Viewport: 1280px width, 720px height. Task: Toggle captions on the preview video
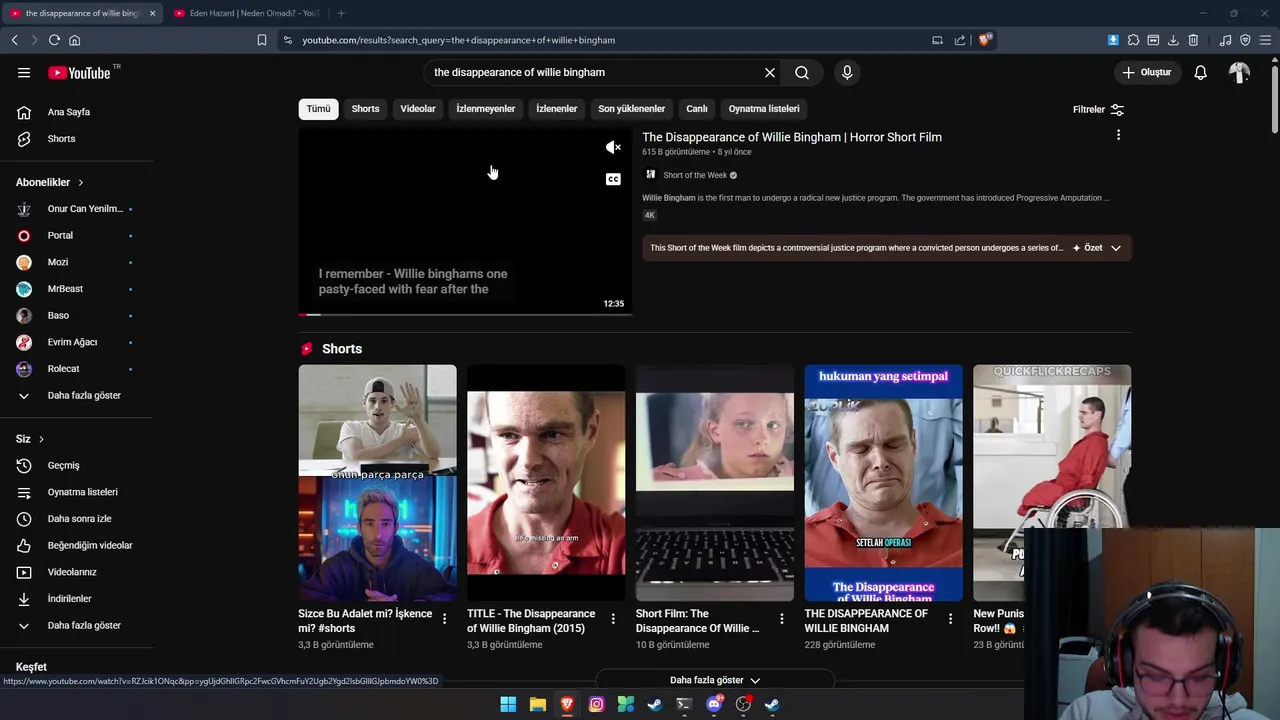pyautogui.click(x=613, y=179)
